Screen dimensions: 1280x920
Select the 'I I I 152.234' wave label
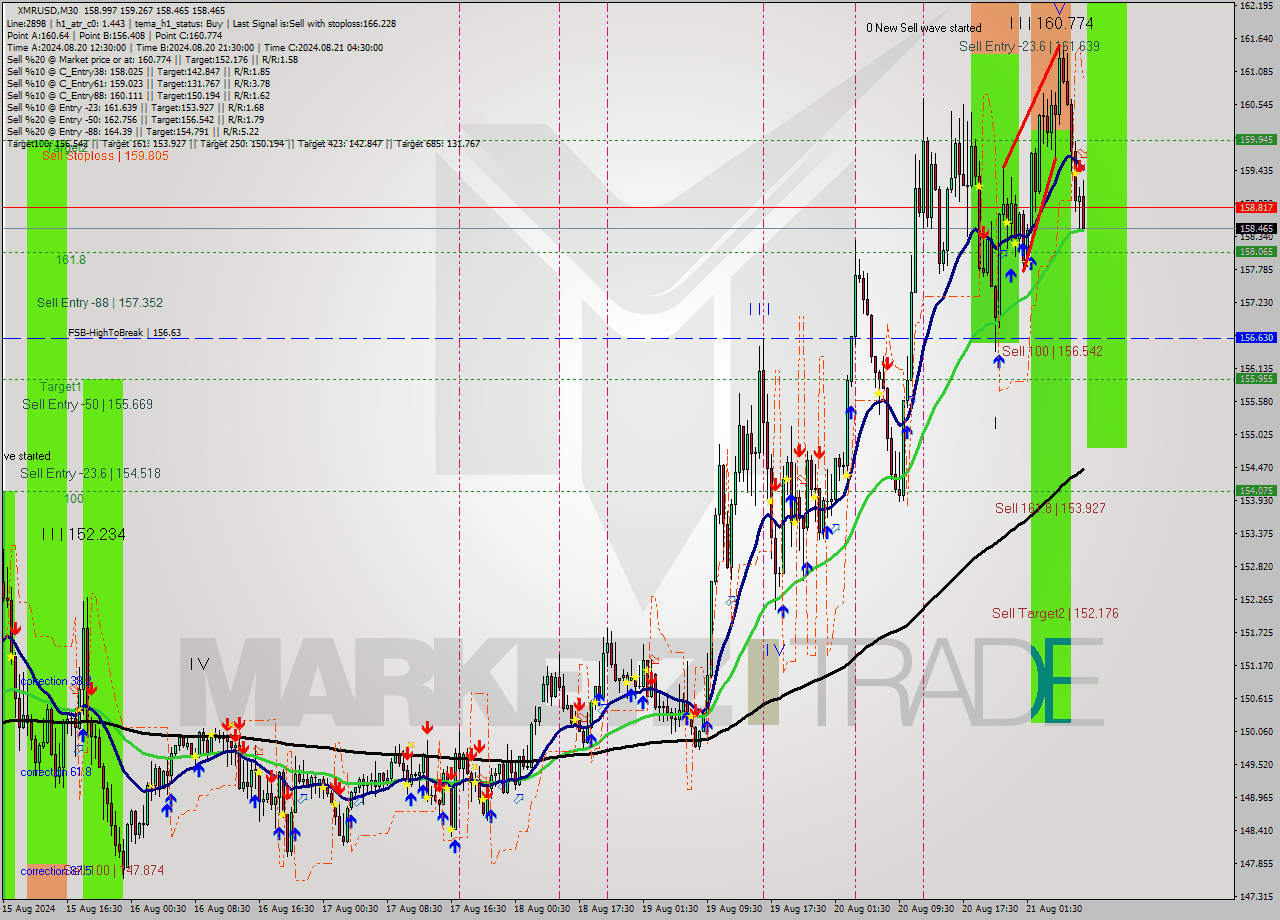[84, 535]
